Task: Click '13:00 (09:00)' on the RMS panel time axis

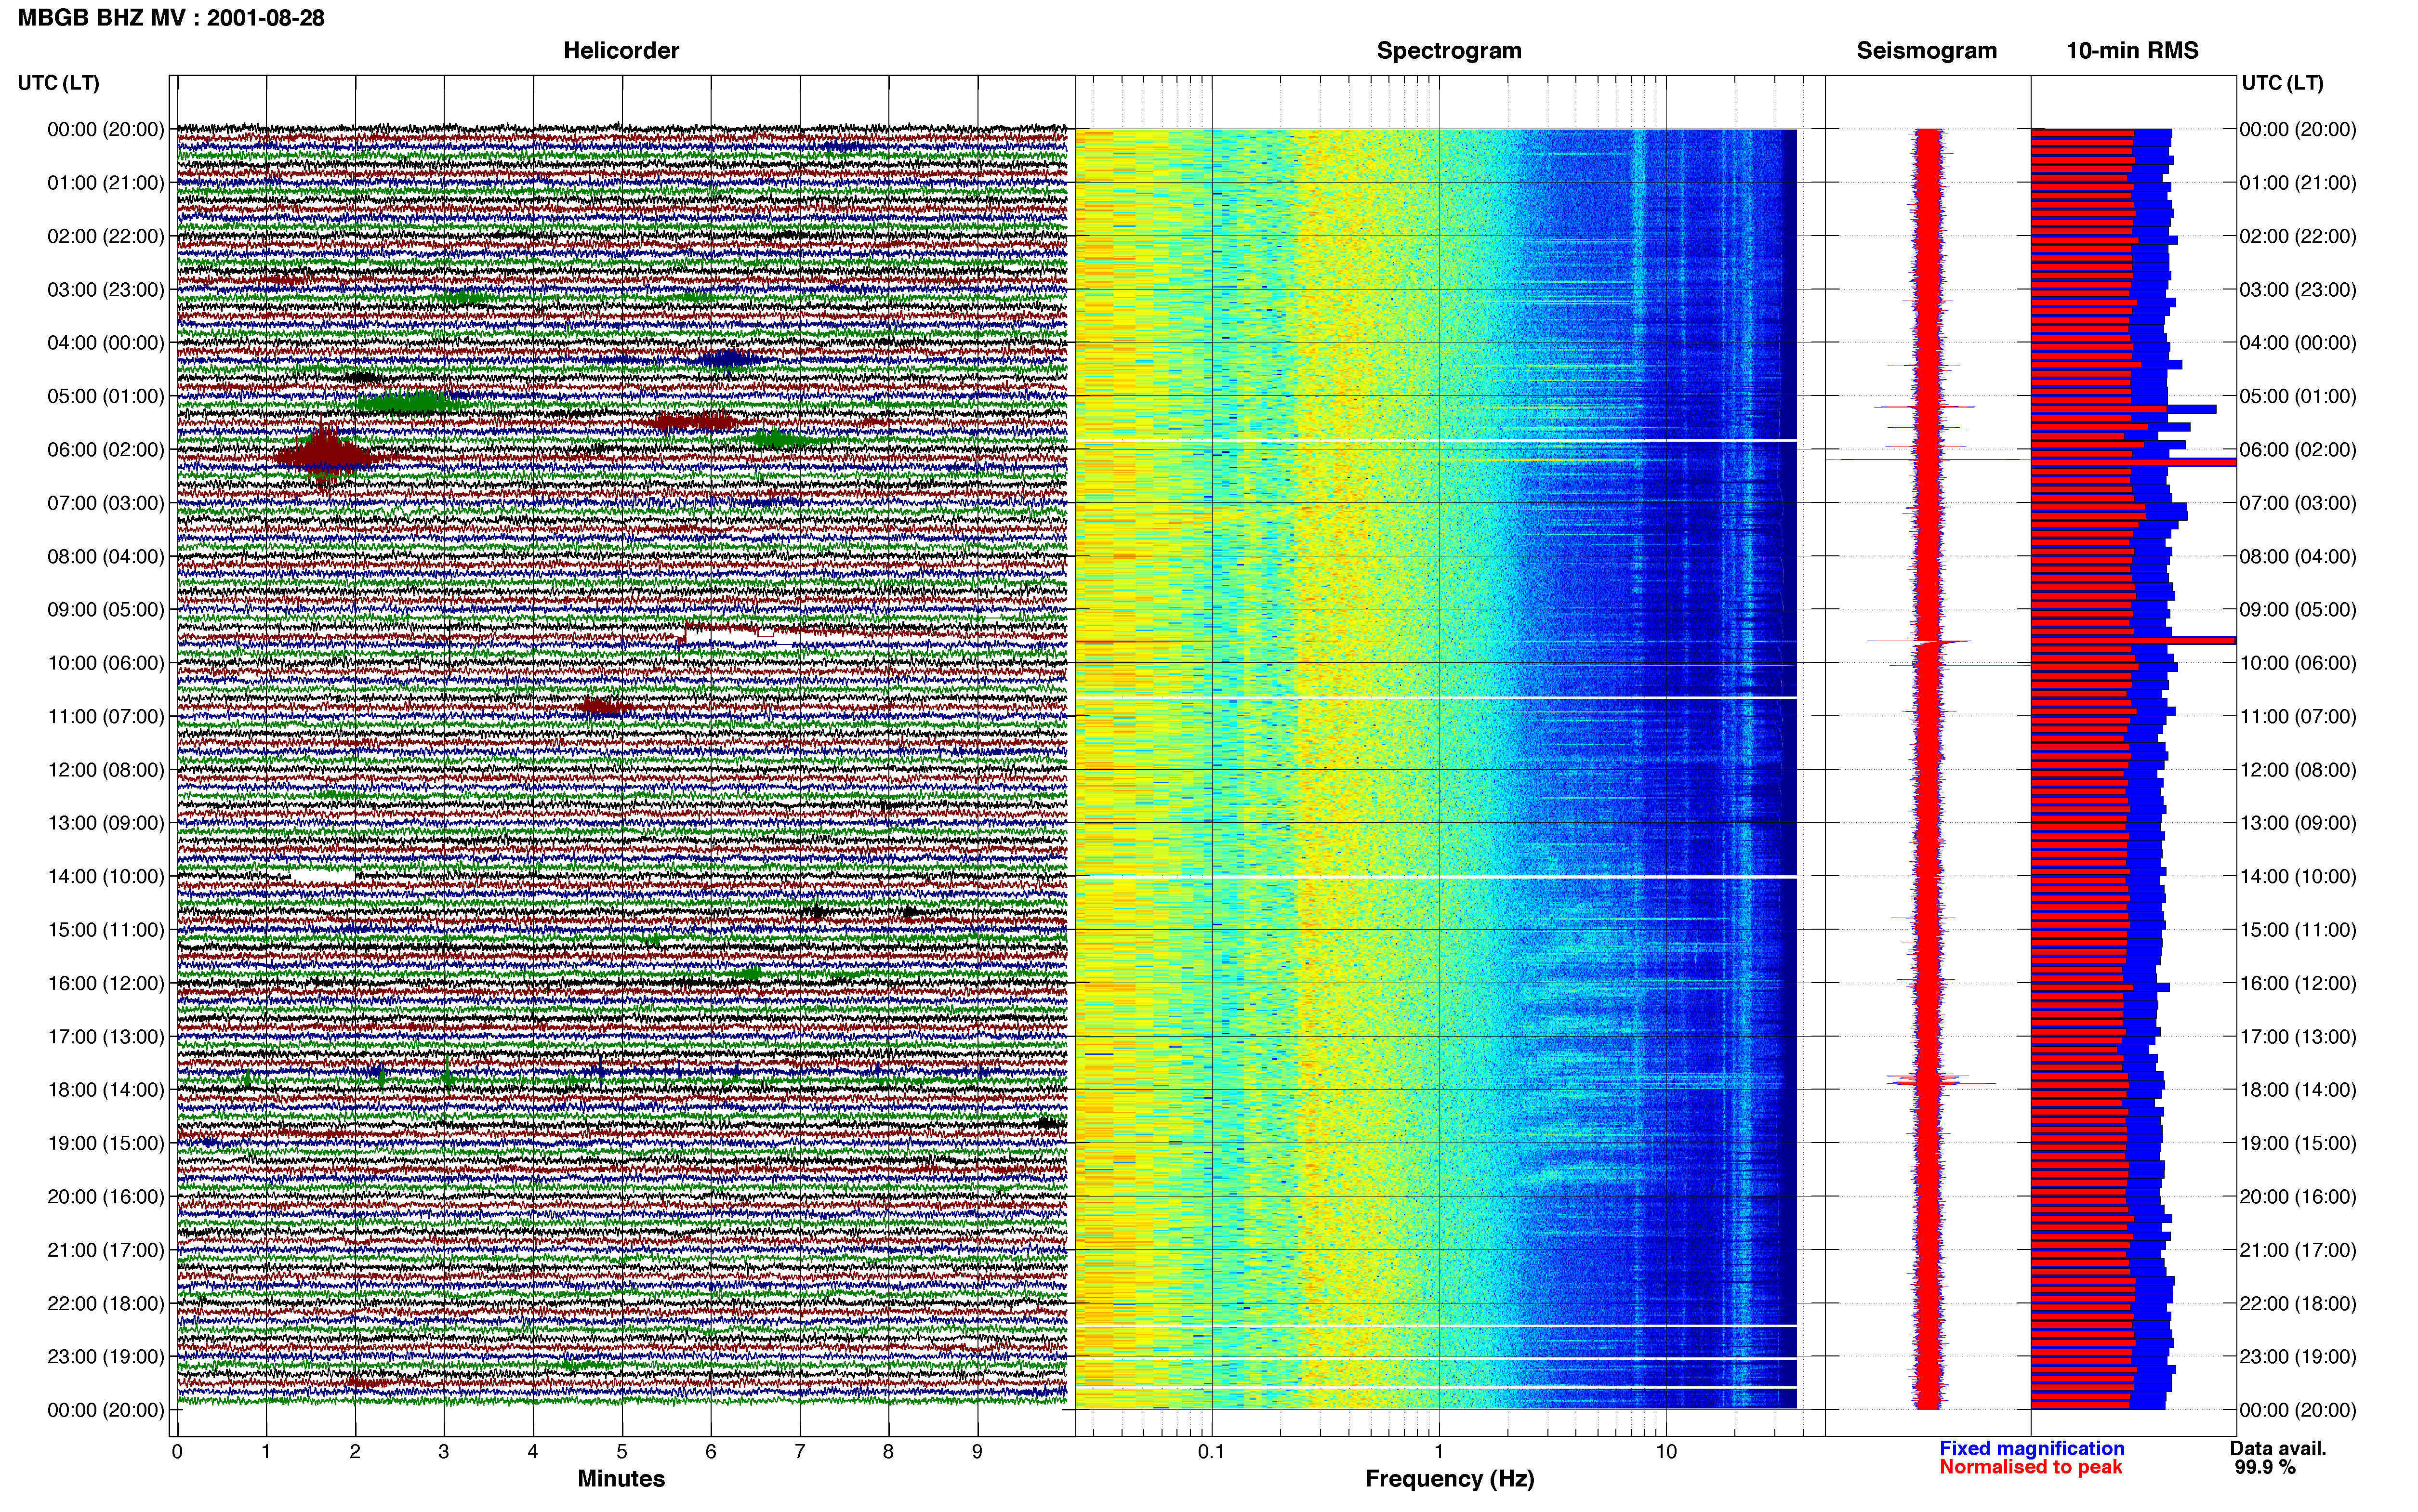Action: 2298,823
